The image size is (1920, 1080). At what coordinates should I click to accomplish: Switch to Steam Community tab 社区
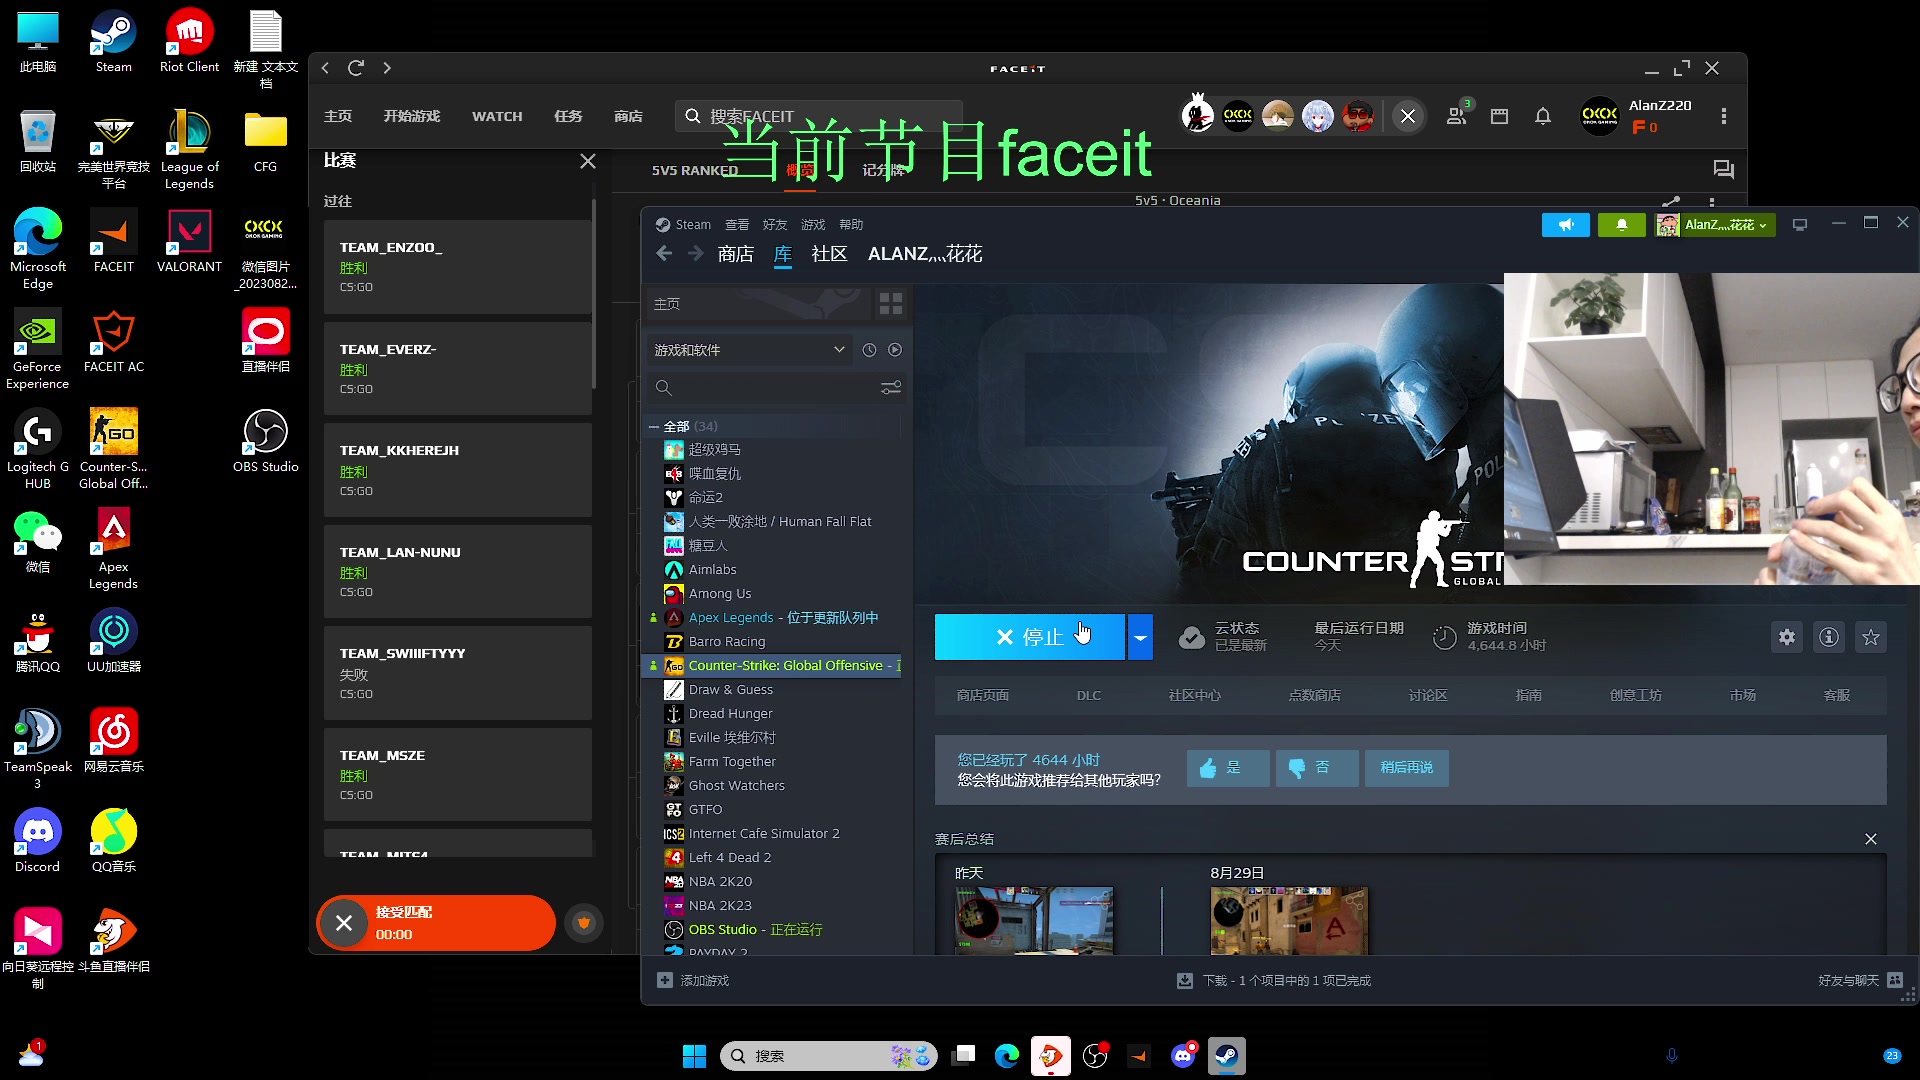point(829,254)
